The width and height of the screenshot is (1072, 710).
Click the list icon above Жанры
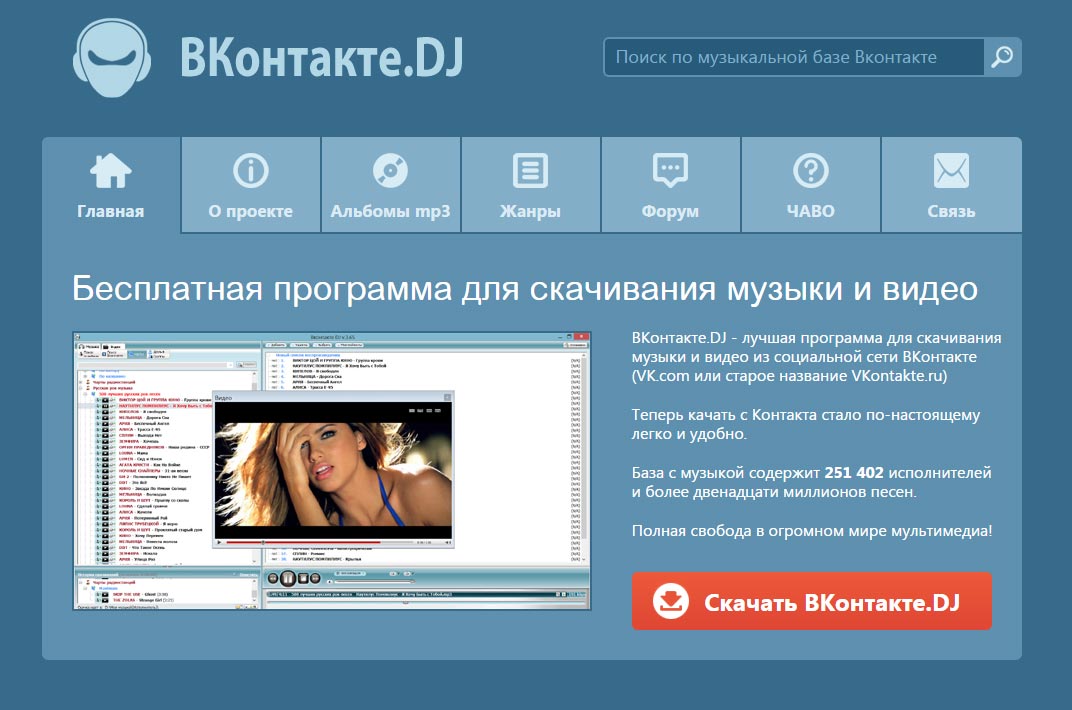[531, 170]
